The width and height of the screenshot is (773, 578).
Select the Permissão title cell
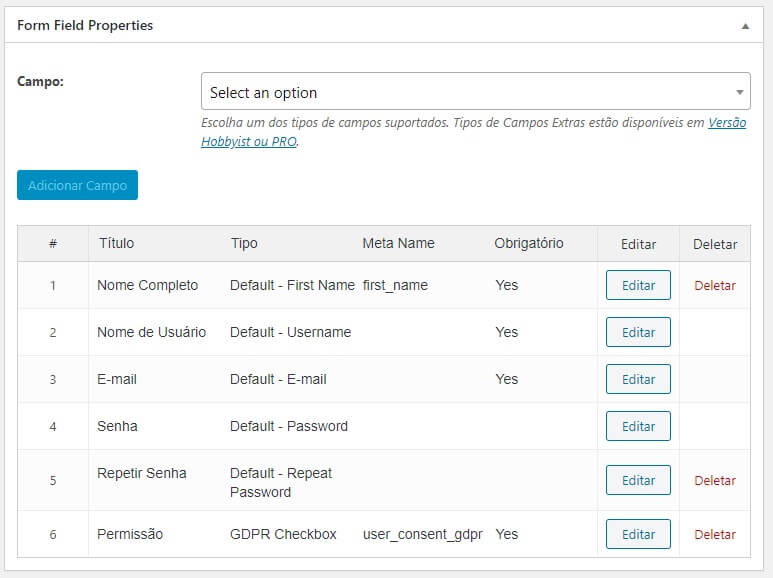130,534
